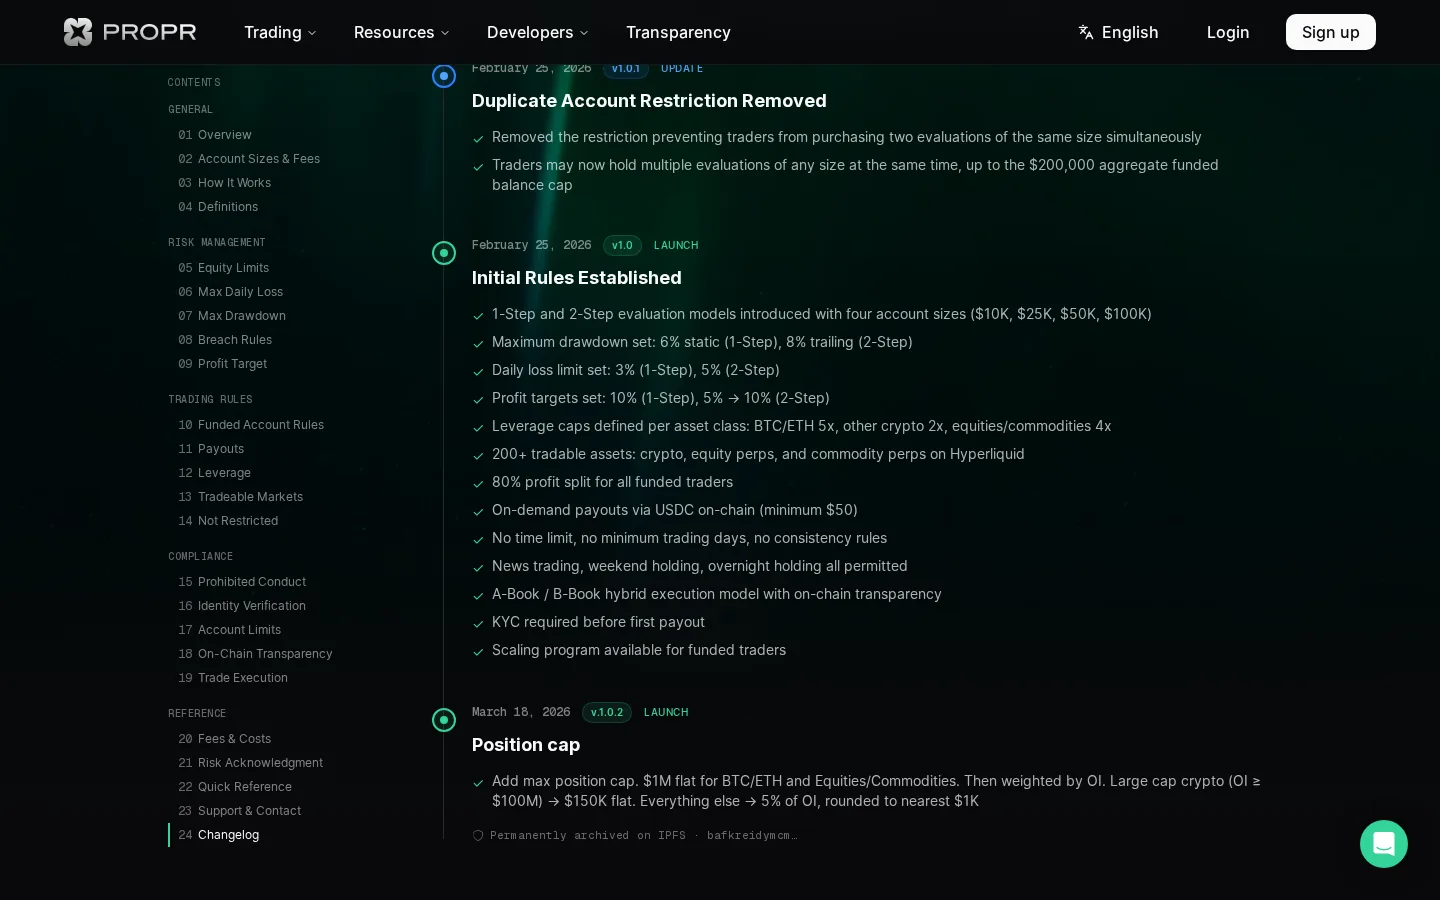Go to 22 Quick Reference section
Screen dimensions: 1440x900
pos(235,787)
